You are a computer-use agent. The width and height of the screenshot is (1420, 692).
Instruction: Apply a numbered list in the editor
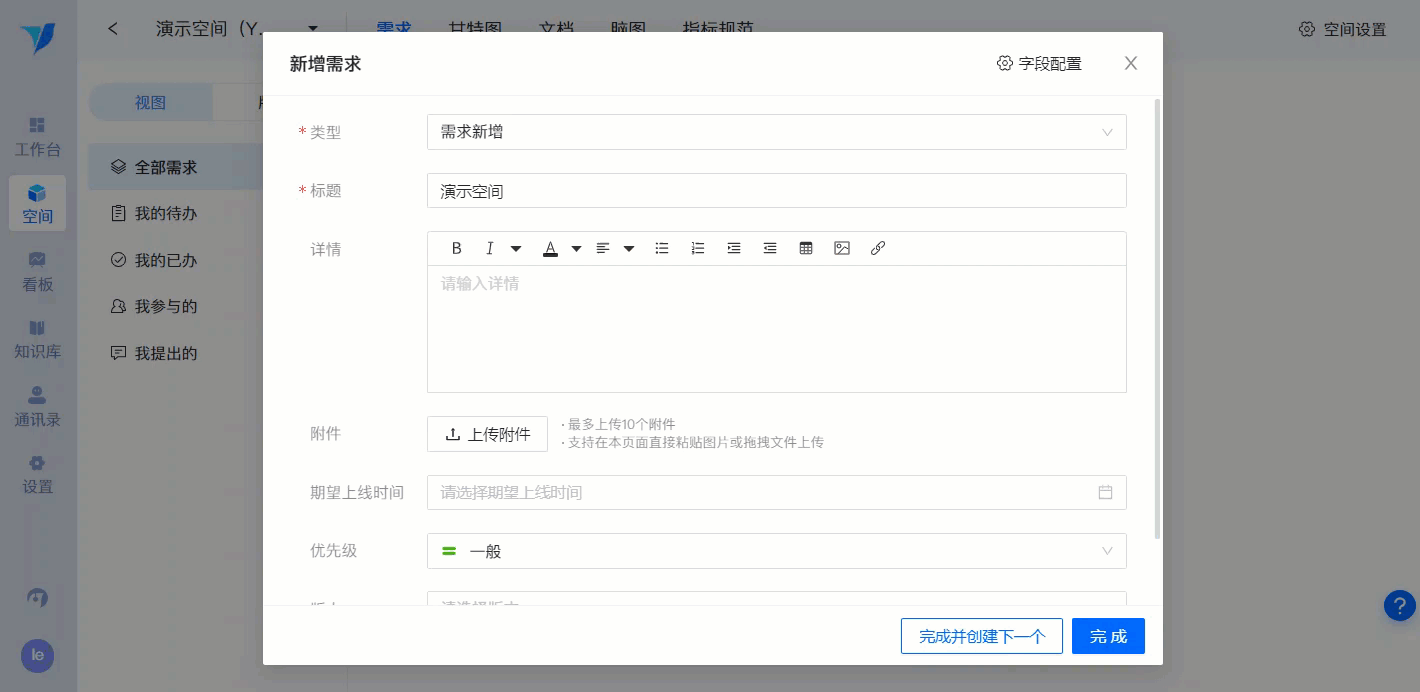coord(698,248)
